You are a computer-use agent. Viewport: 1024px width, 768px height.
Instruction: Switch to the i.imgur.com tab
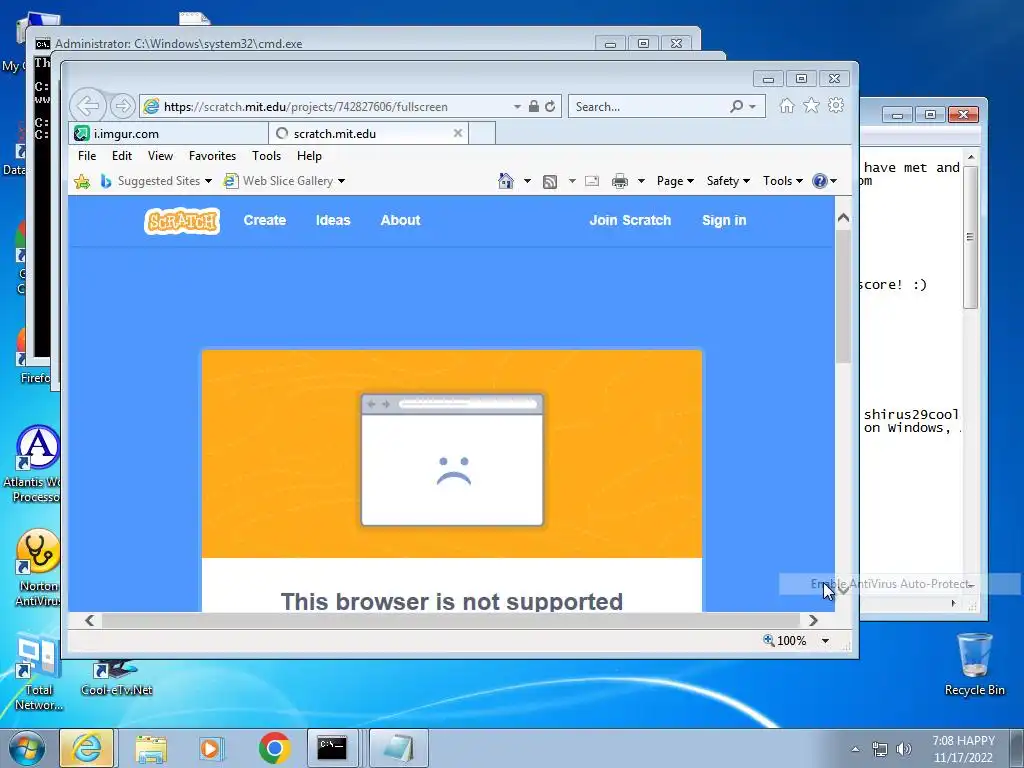click(169, 133)
